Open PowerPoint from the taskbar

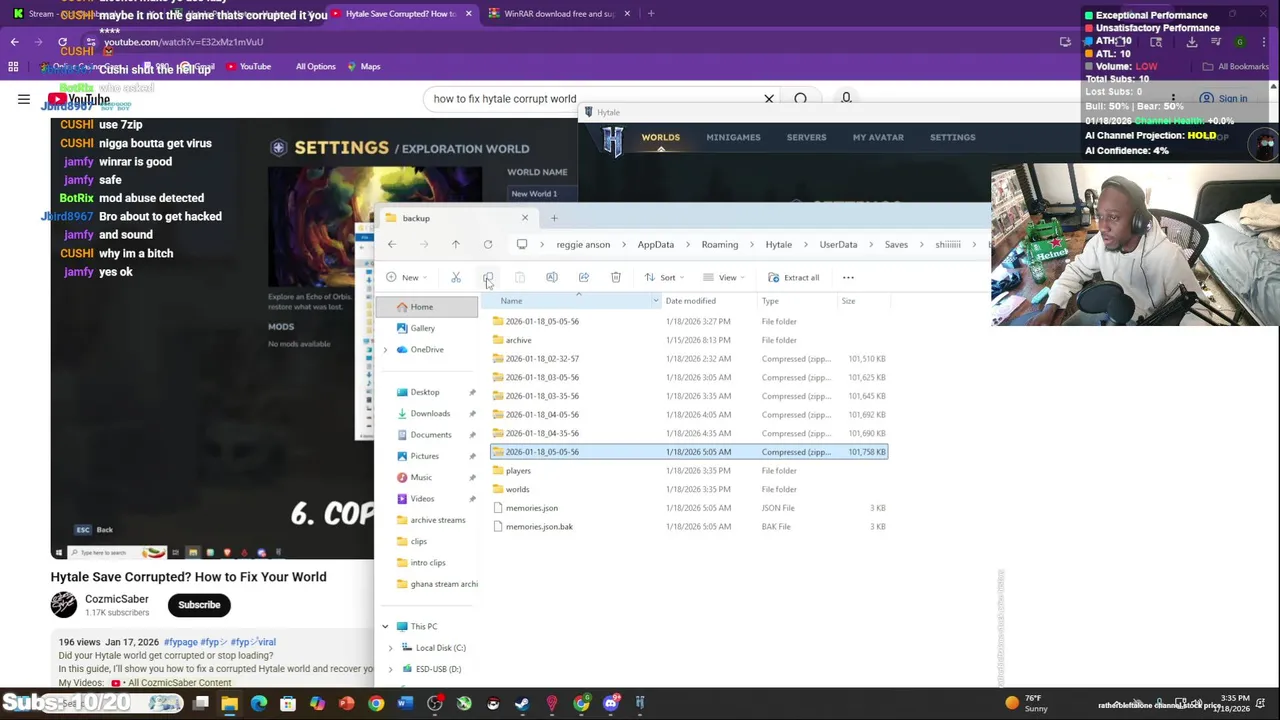[346, 704]
